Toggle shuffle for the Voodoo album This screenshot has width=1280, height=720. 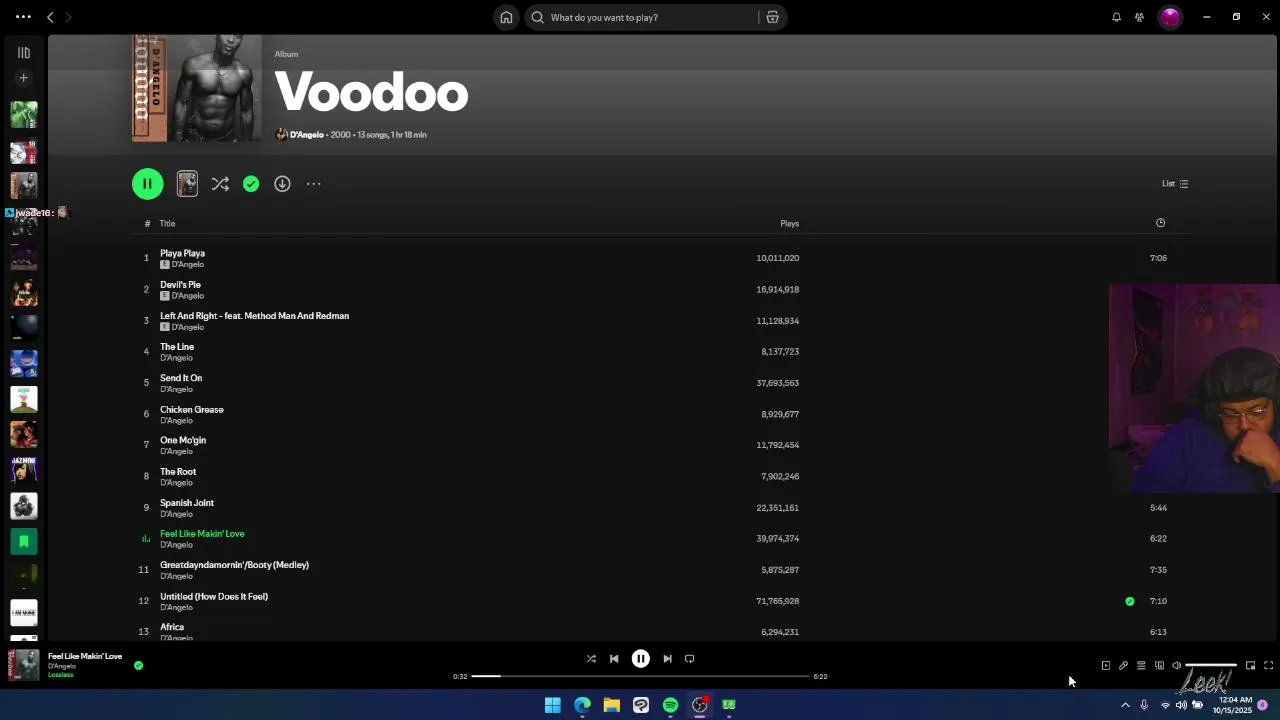(220, 184)
